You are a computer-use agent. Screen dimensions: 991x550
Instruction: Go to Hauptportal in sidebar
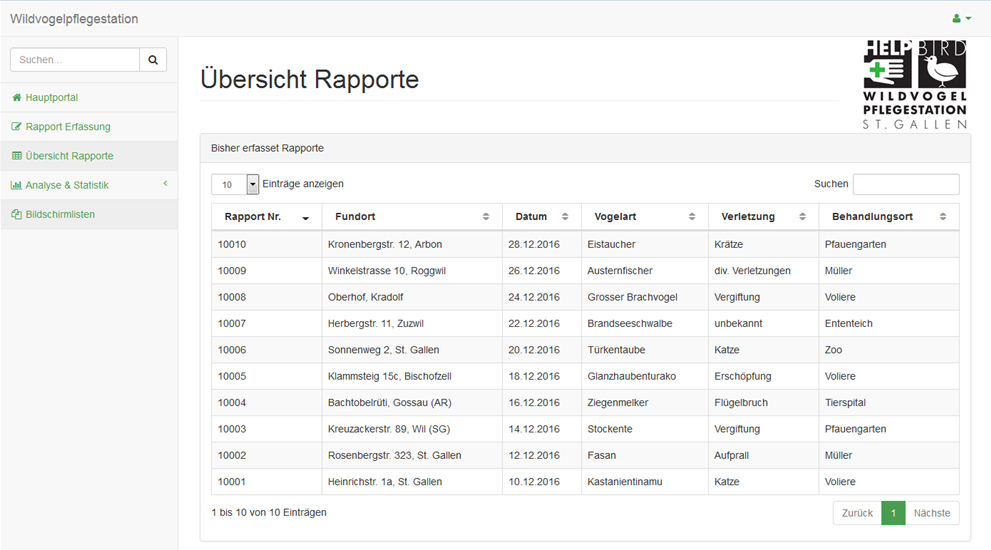[51, 98]
